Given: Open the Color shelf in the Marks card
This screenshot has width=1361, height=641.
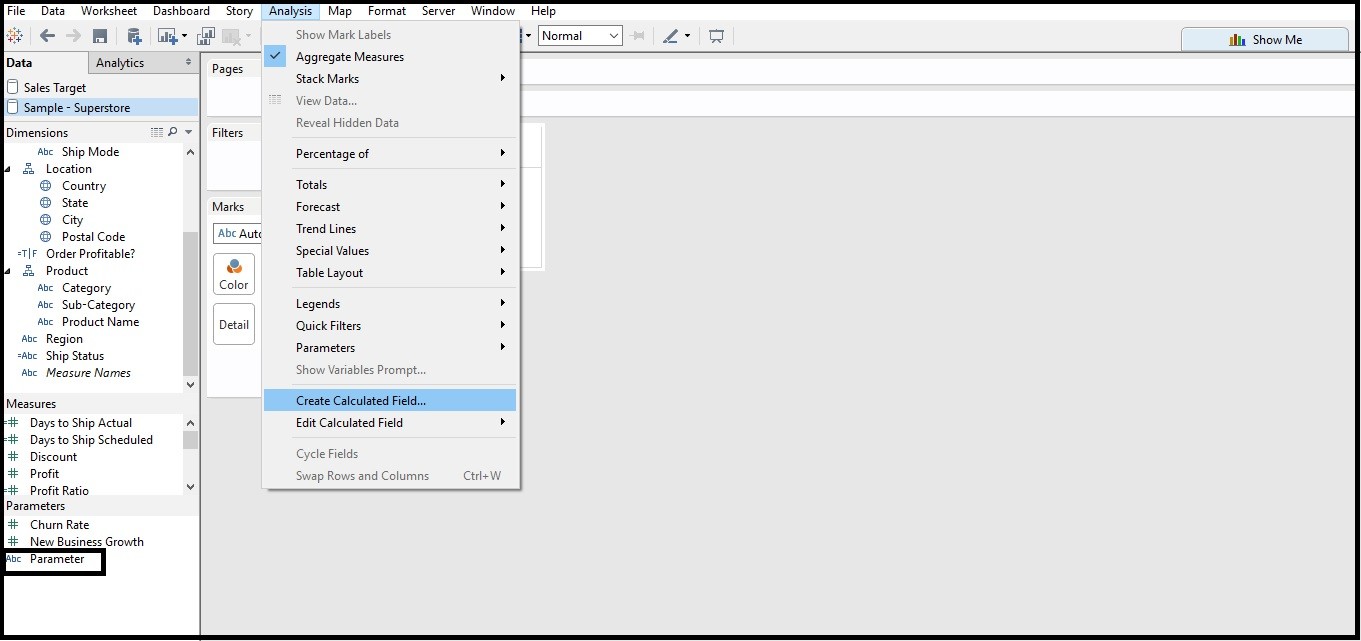Looking at the screenshot, I should [233, 273].
